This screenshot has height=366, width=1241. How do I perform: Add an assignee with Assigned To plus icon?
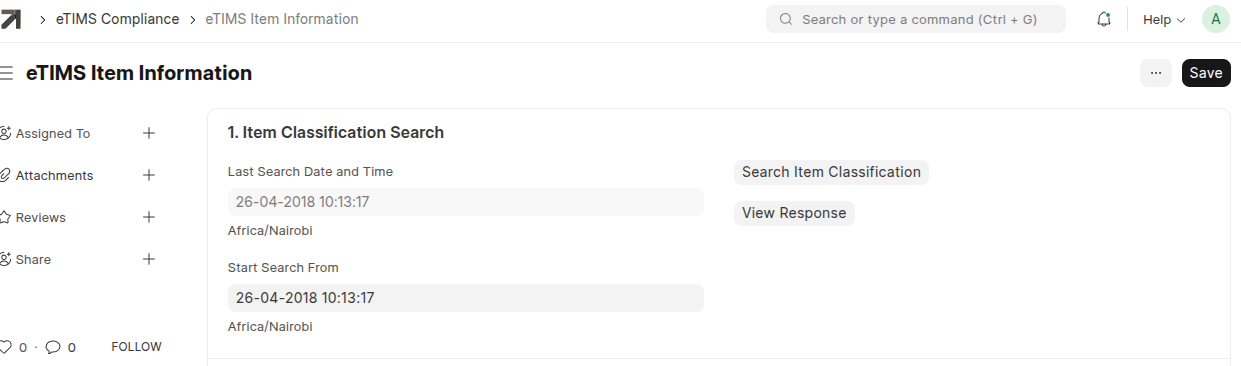[x=149, y=133]
